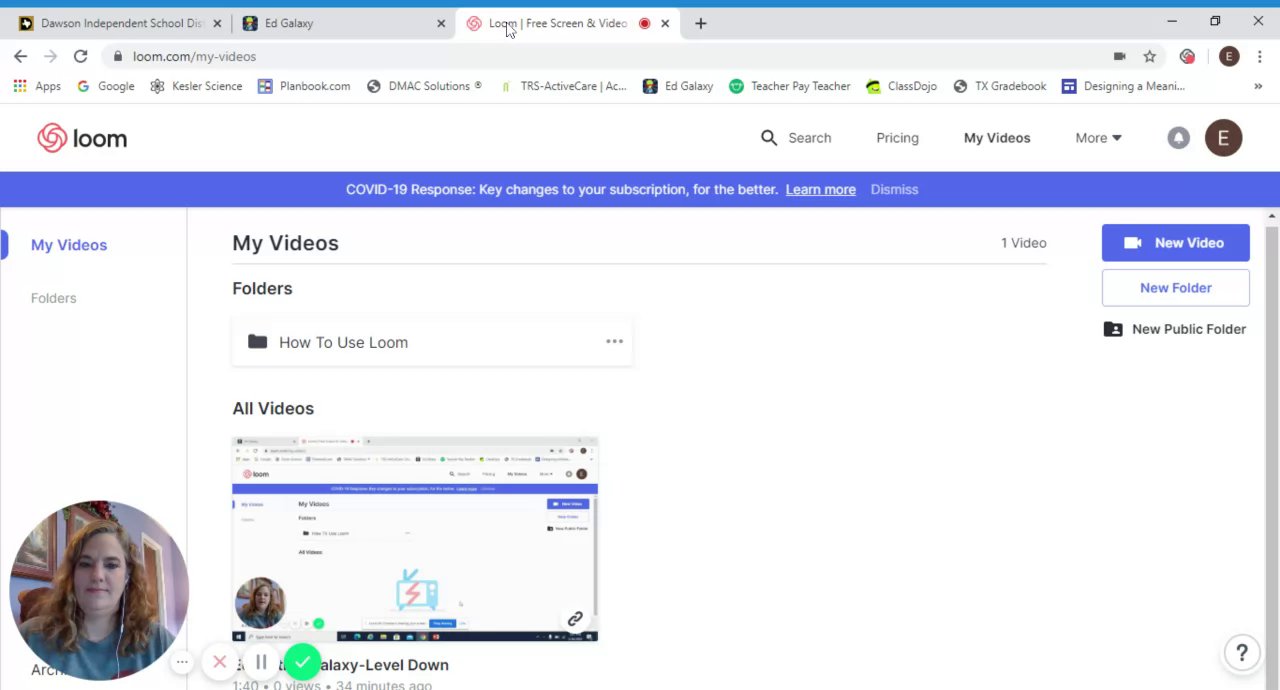Reload the current page
Screen dimensions: 1280x690
coord(80,56)
